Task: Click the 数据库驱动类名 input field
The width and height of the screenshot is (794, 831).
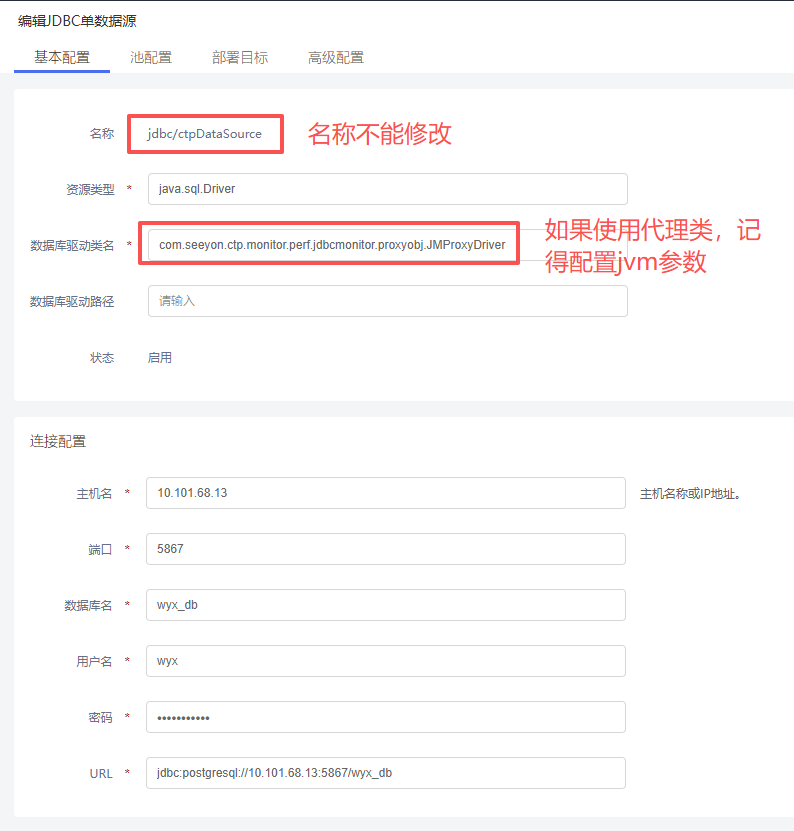Action: click(387, 245)
